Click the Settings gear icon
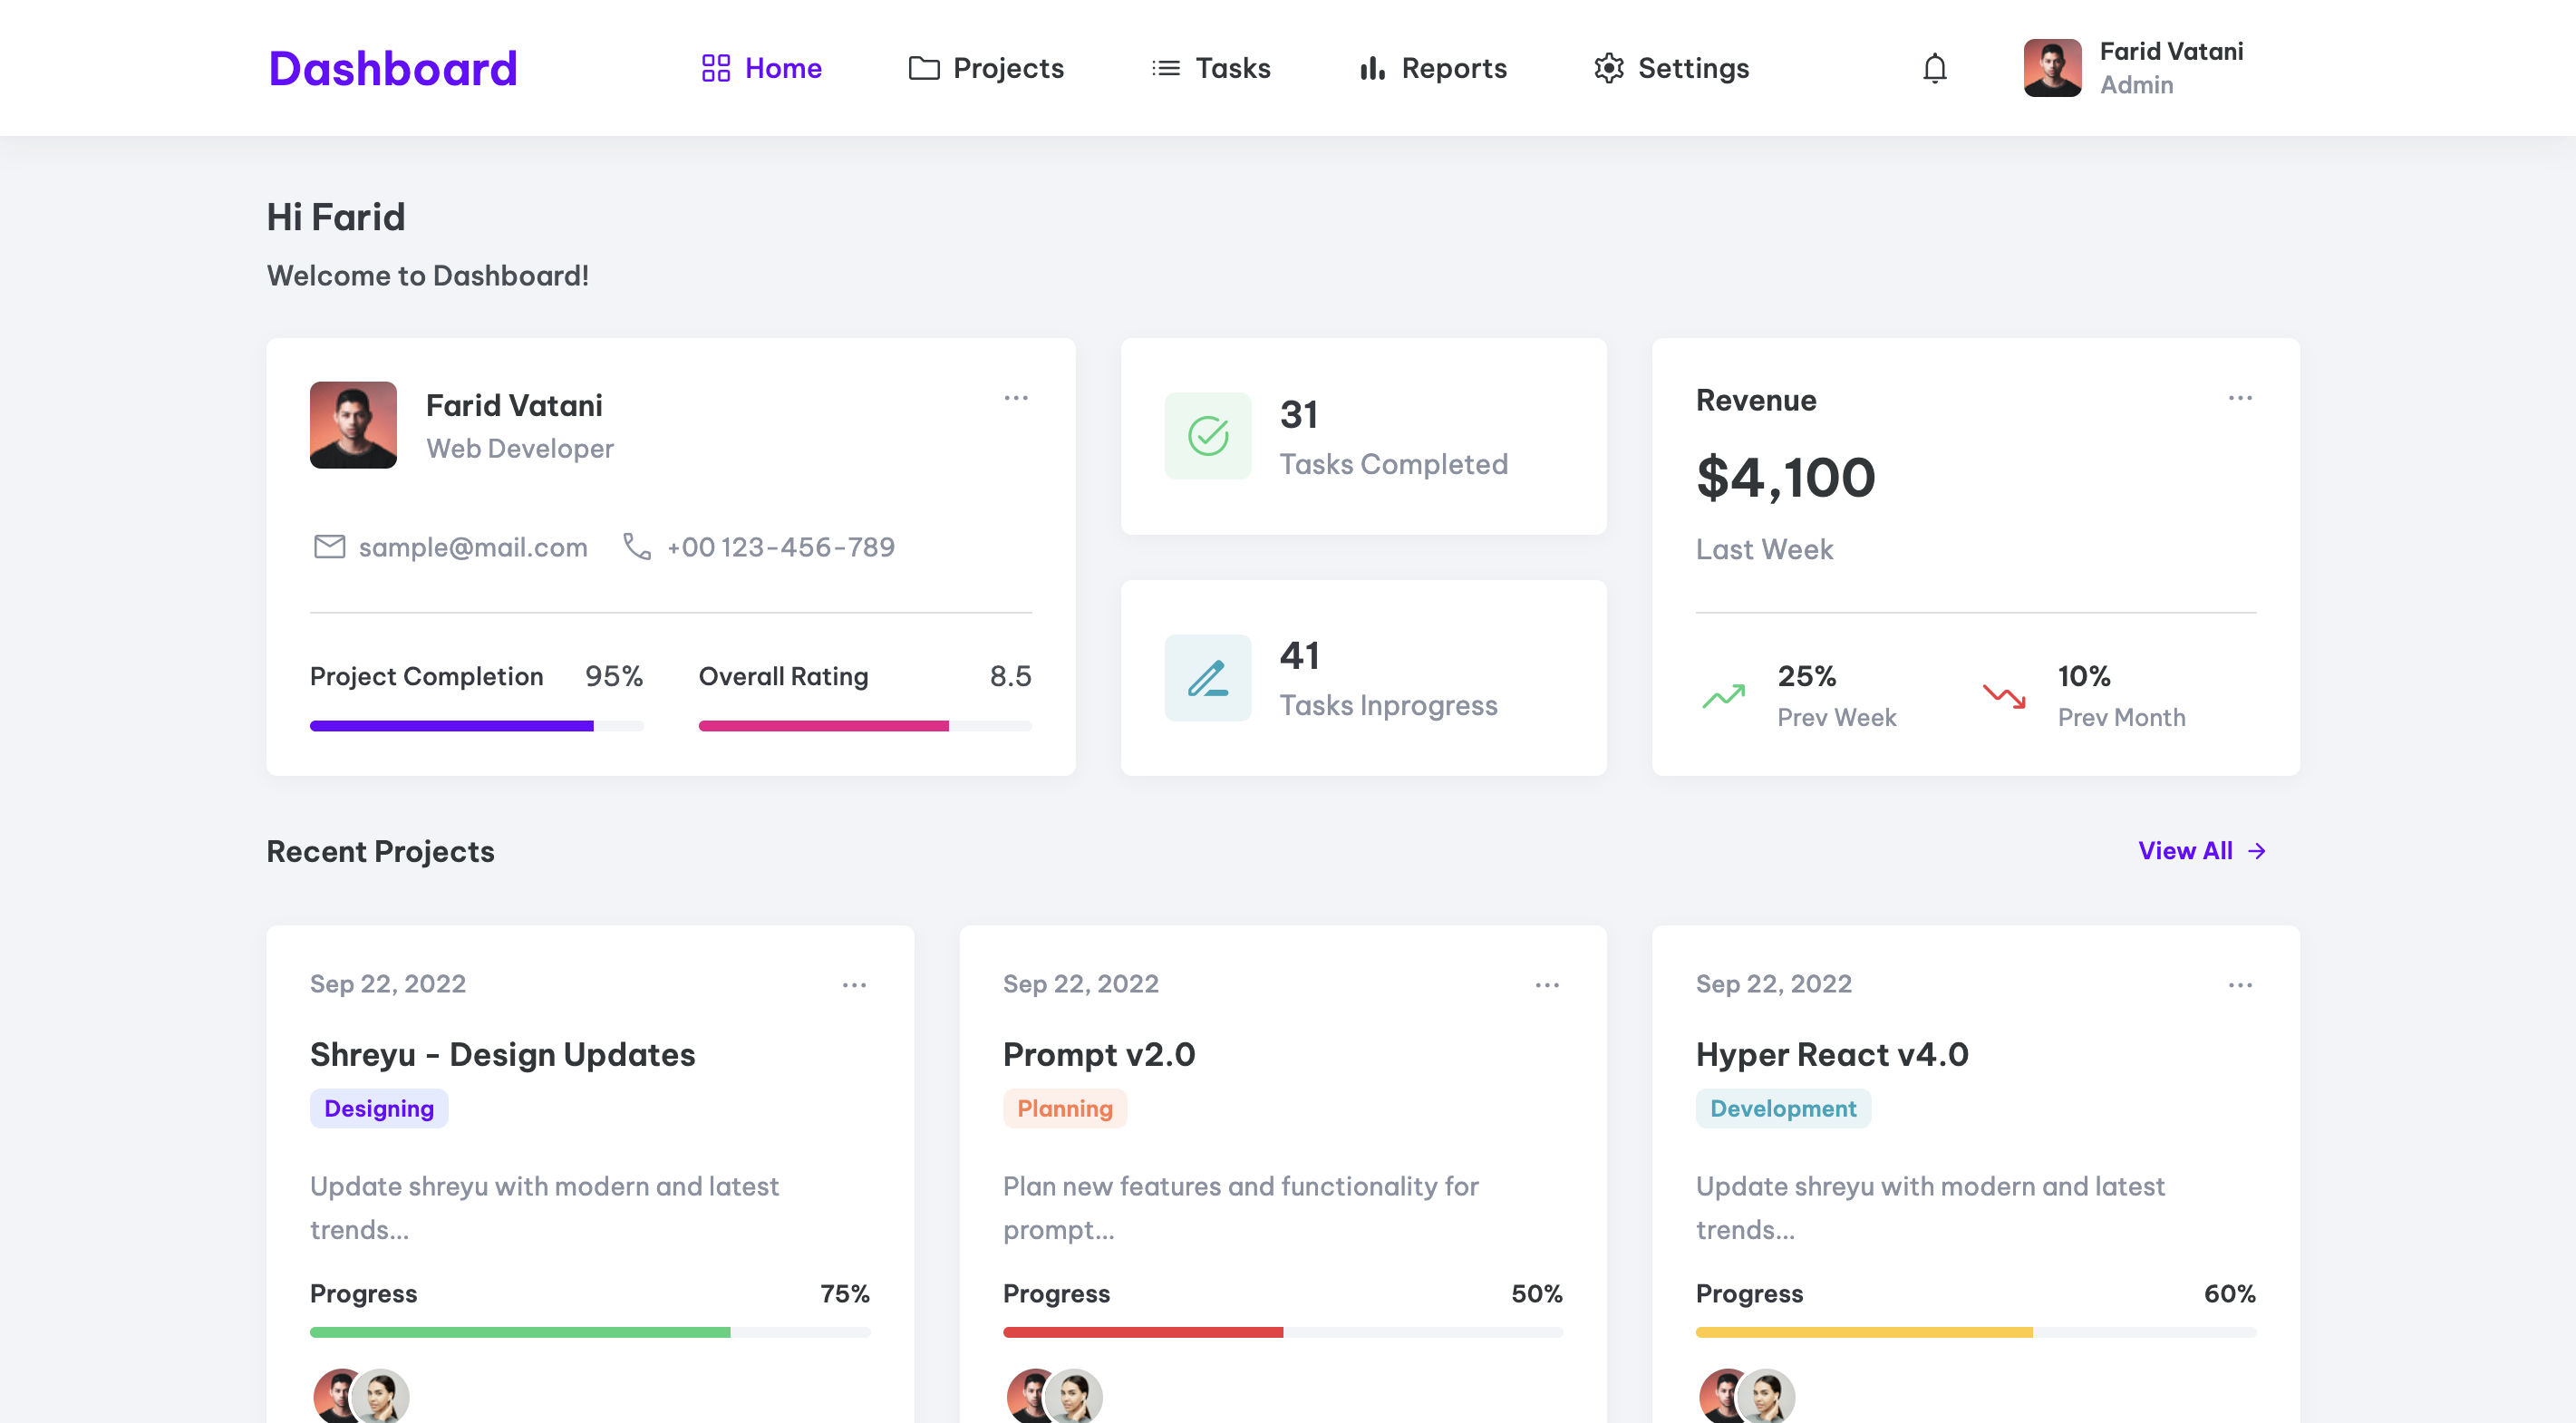Image resolution: width=2576 pixels, height=1423 pixels. point(1609,68)
